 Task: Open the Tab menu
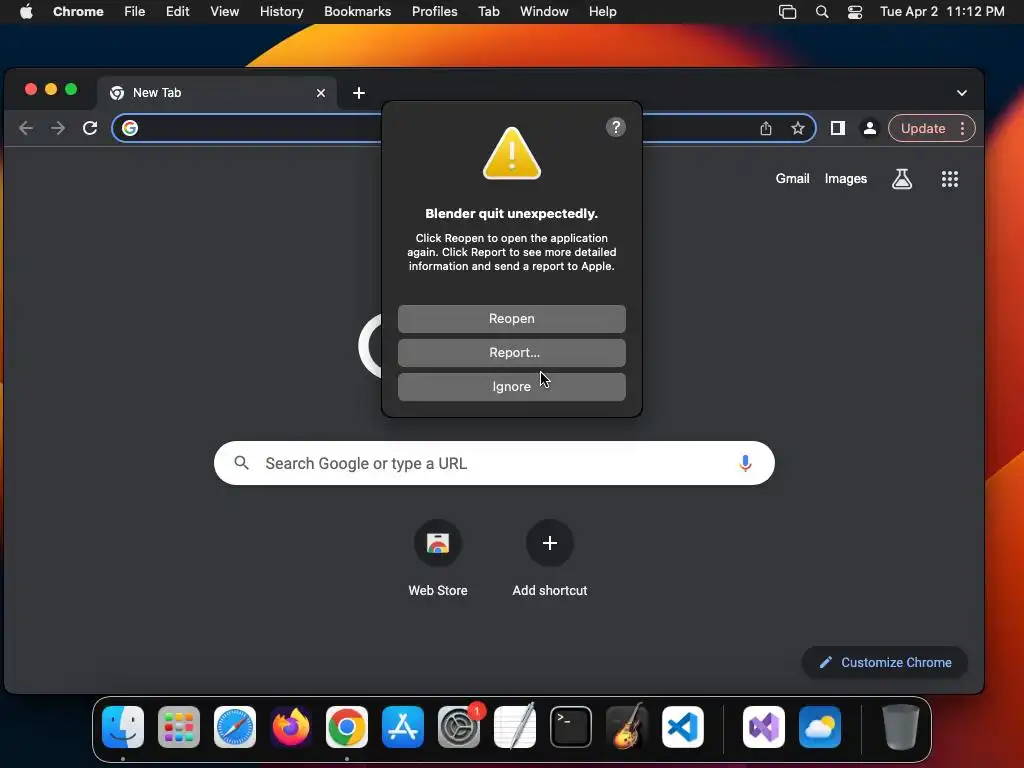(x=488, y=11)
